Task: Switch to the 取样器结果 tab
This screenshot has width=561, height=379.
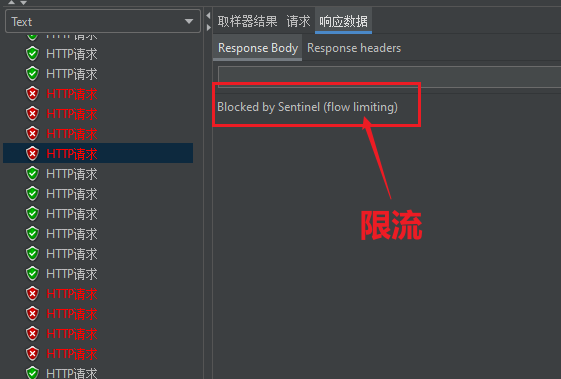Action: [247, 21]
